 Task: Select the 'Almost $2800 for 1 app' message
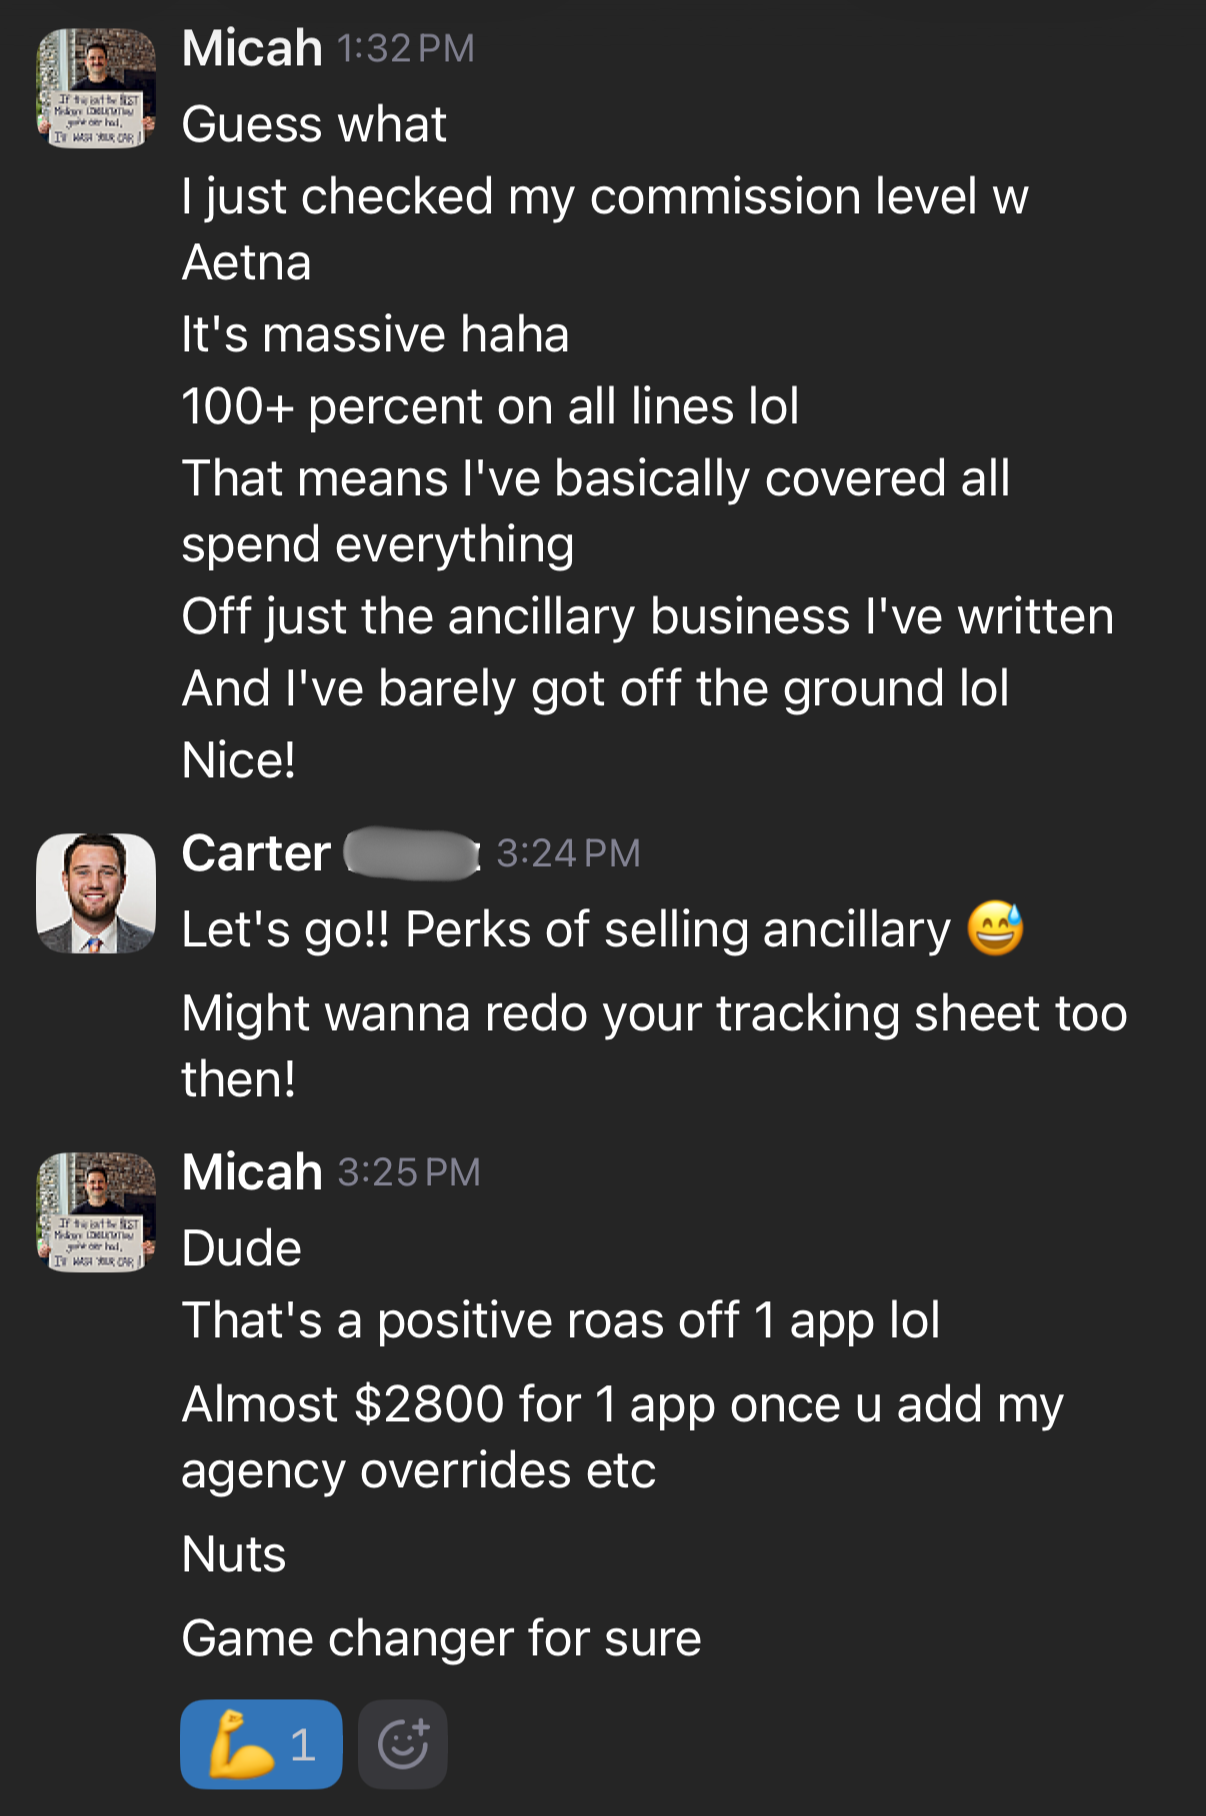tap(622, 1437)
